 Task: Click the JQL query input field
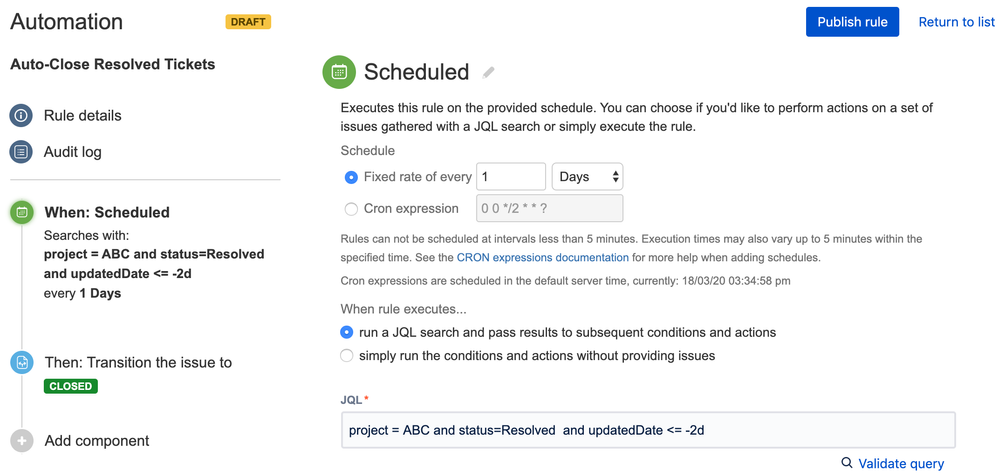tap(647, 430)
